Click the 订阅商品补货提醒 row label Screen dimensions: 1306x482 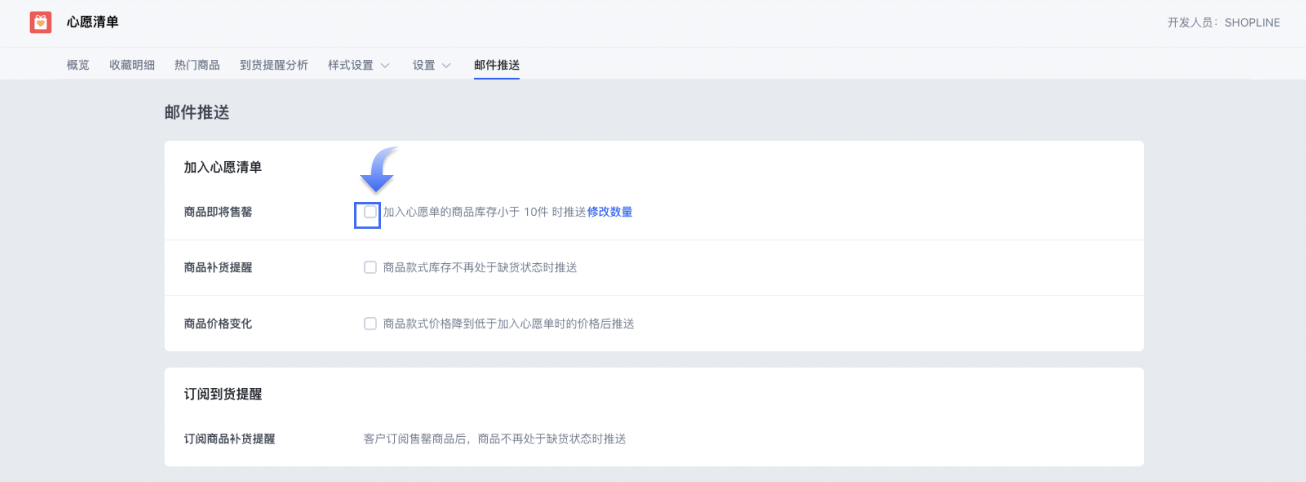pyautogui.click(x=229, y=439)
